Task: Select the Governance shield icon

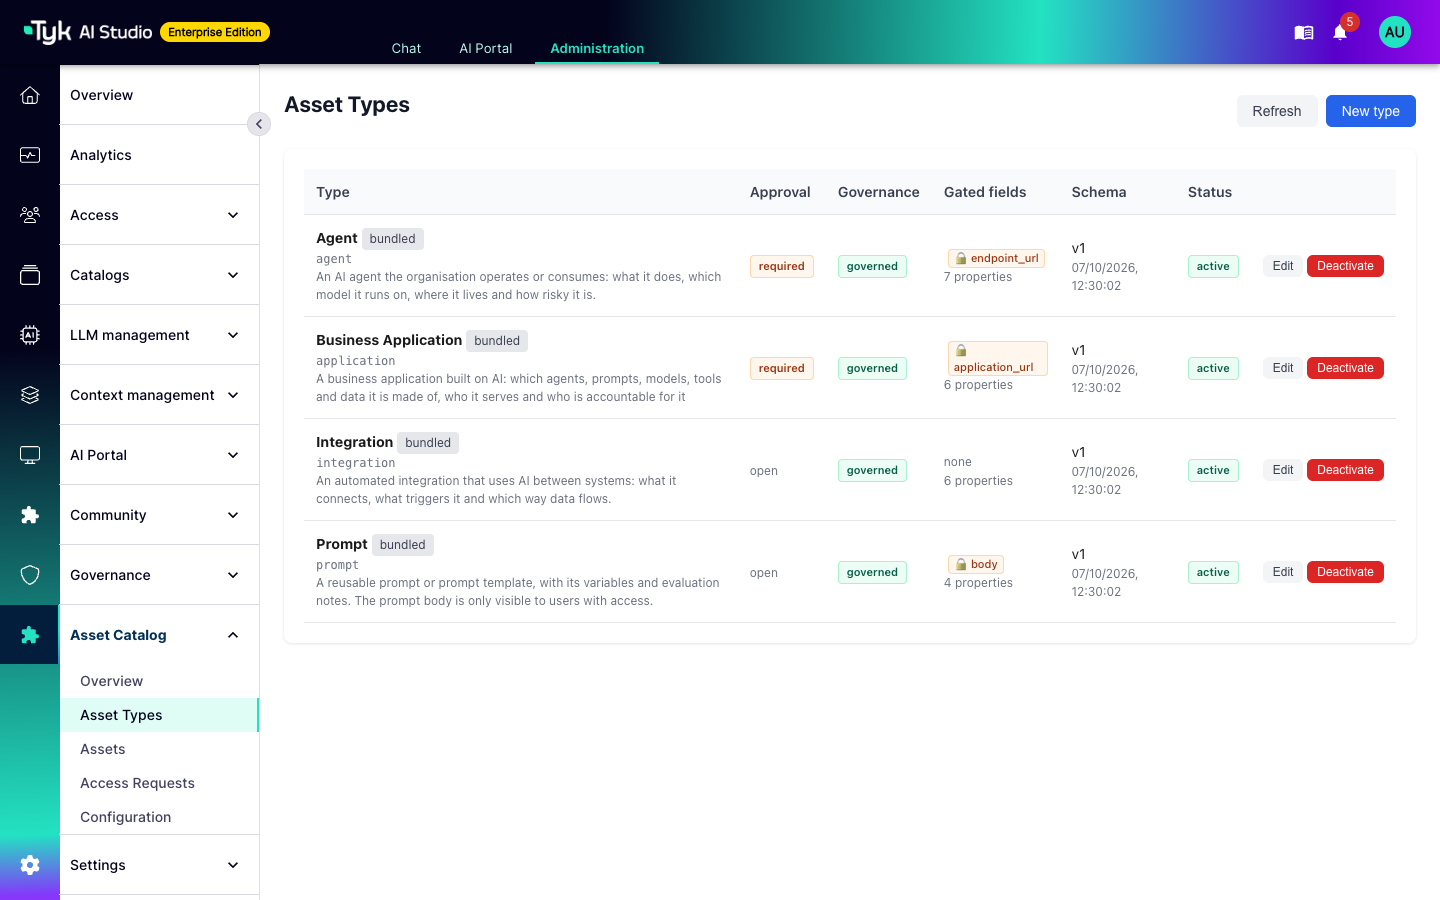Action: 30,575
